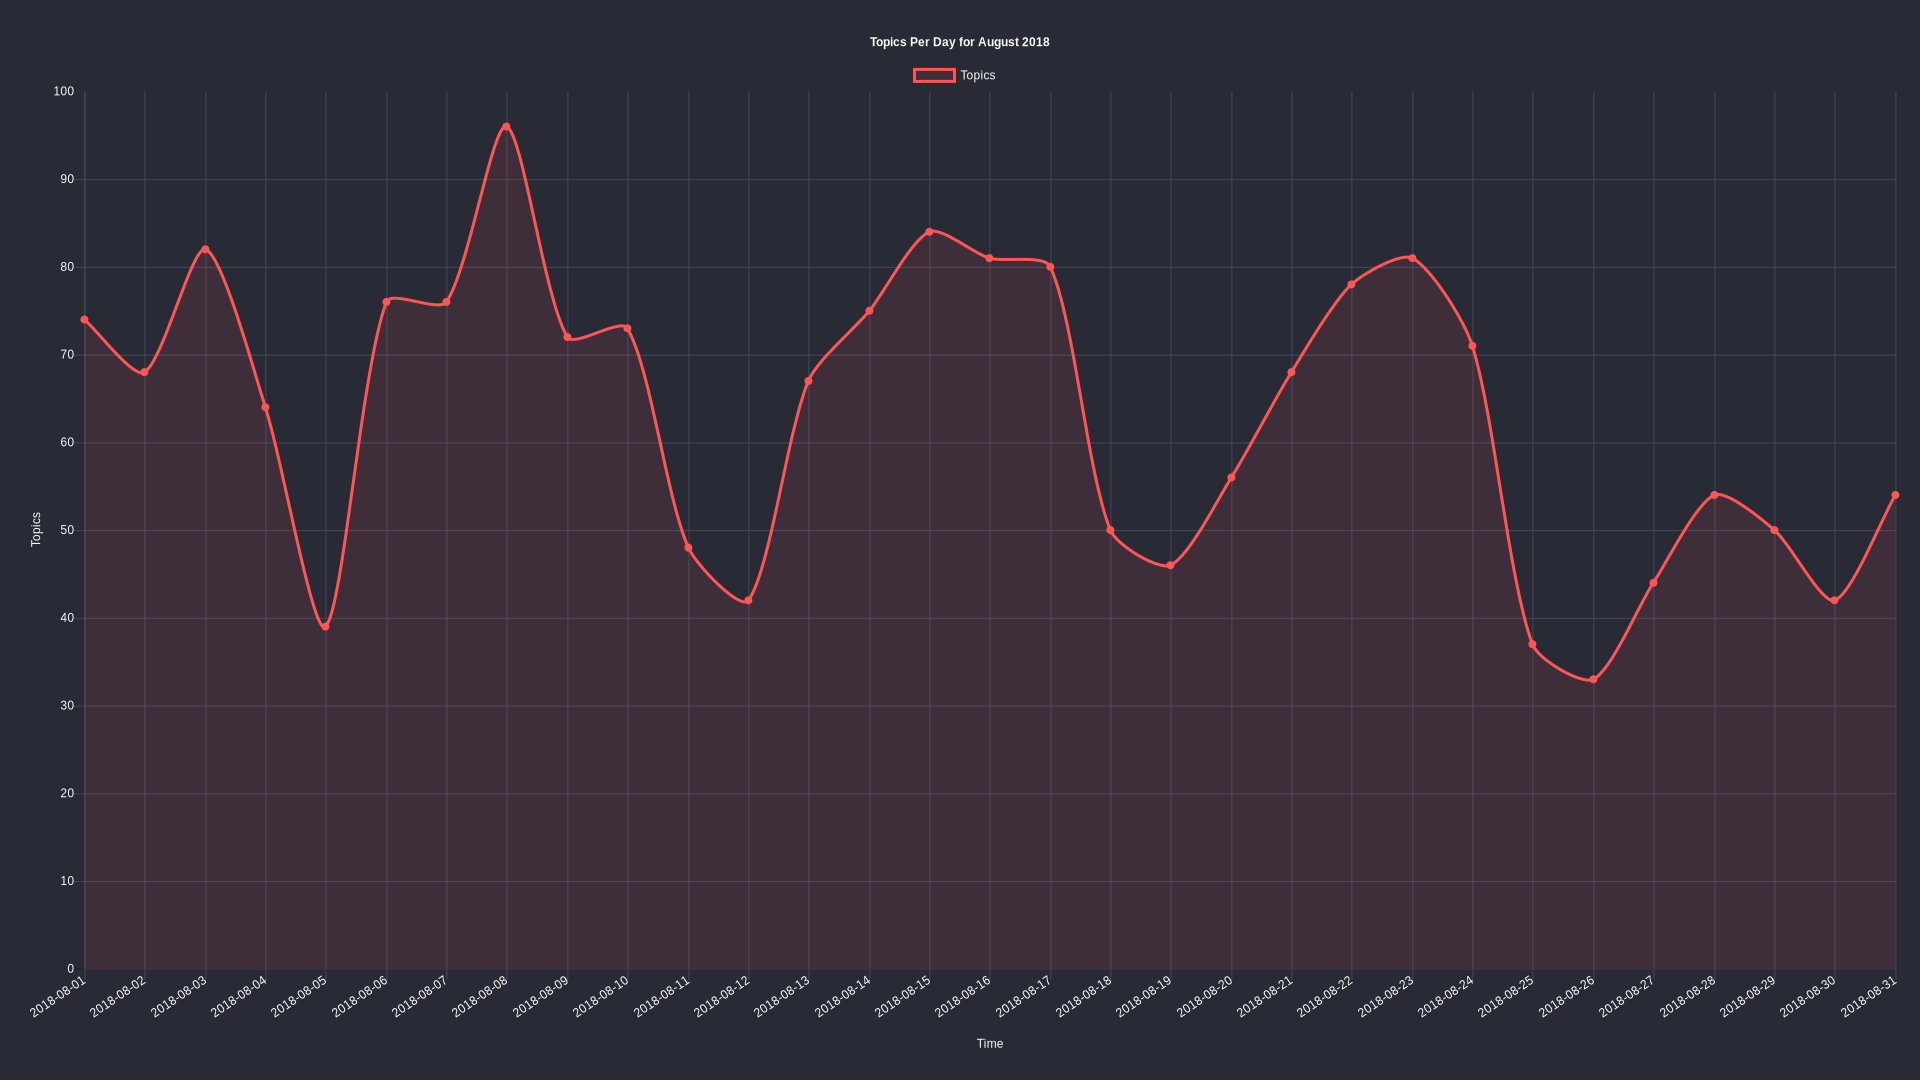Screen dimensions: 1920x1080
Task: Click the 2018-08-23 data point
Action: pyautogui.click(x=1412, y=258)
